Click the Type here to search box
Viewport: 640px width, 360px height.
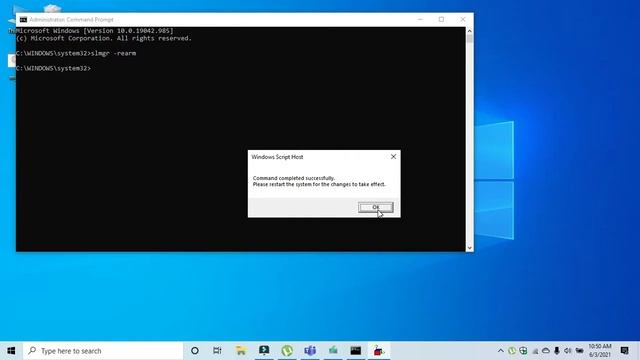coord(103,351)
